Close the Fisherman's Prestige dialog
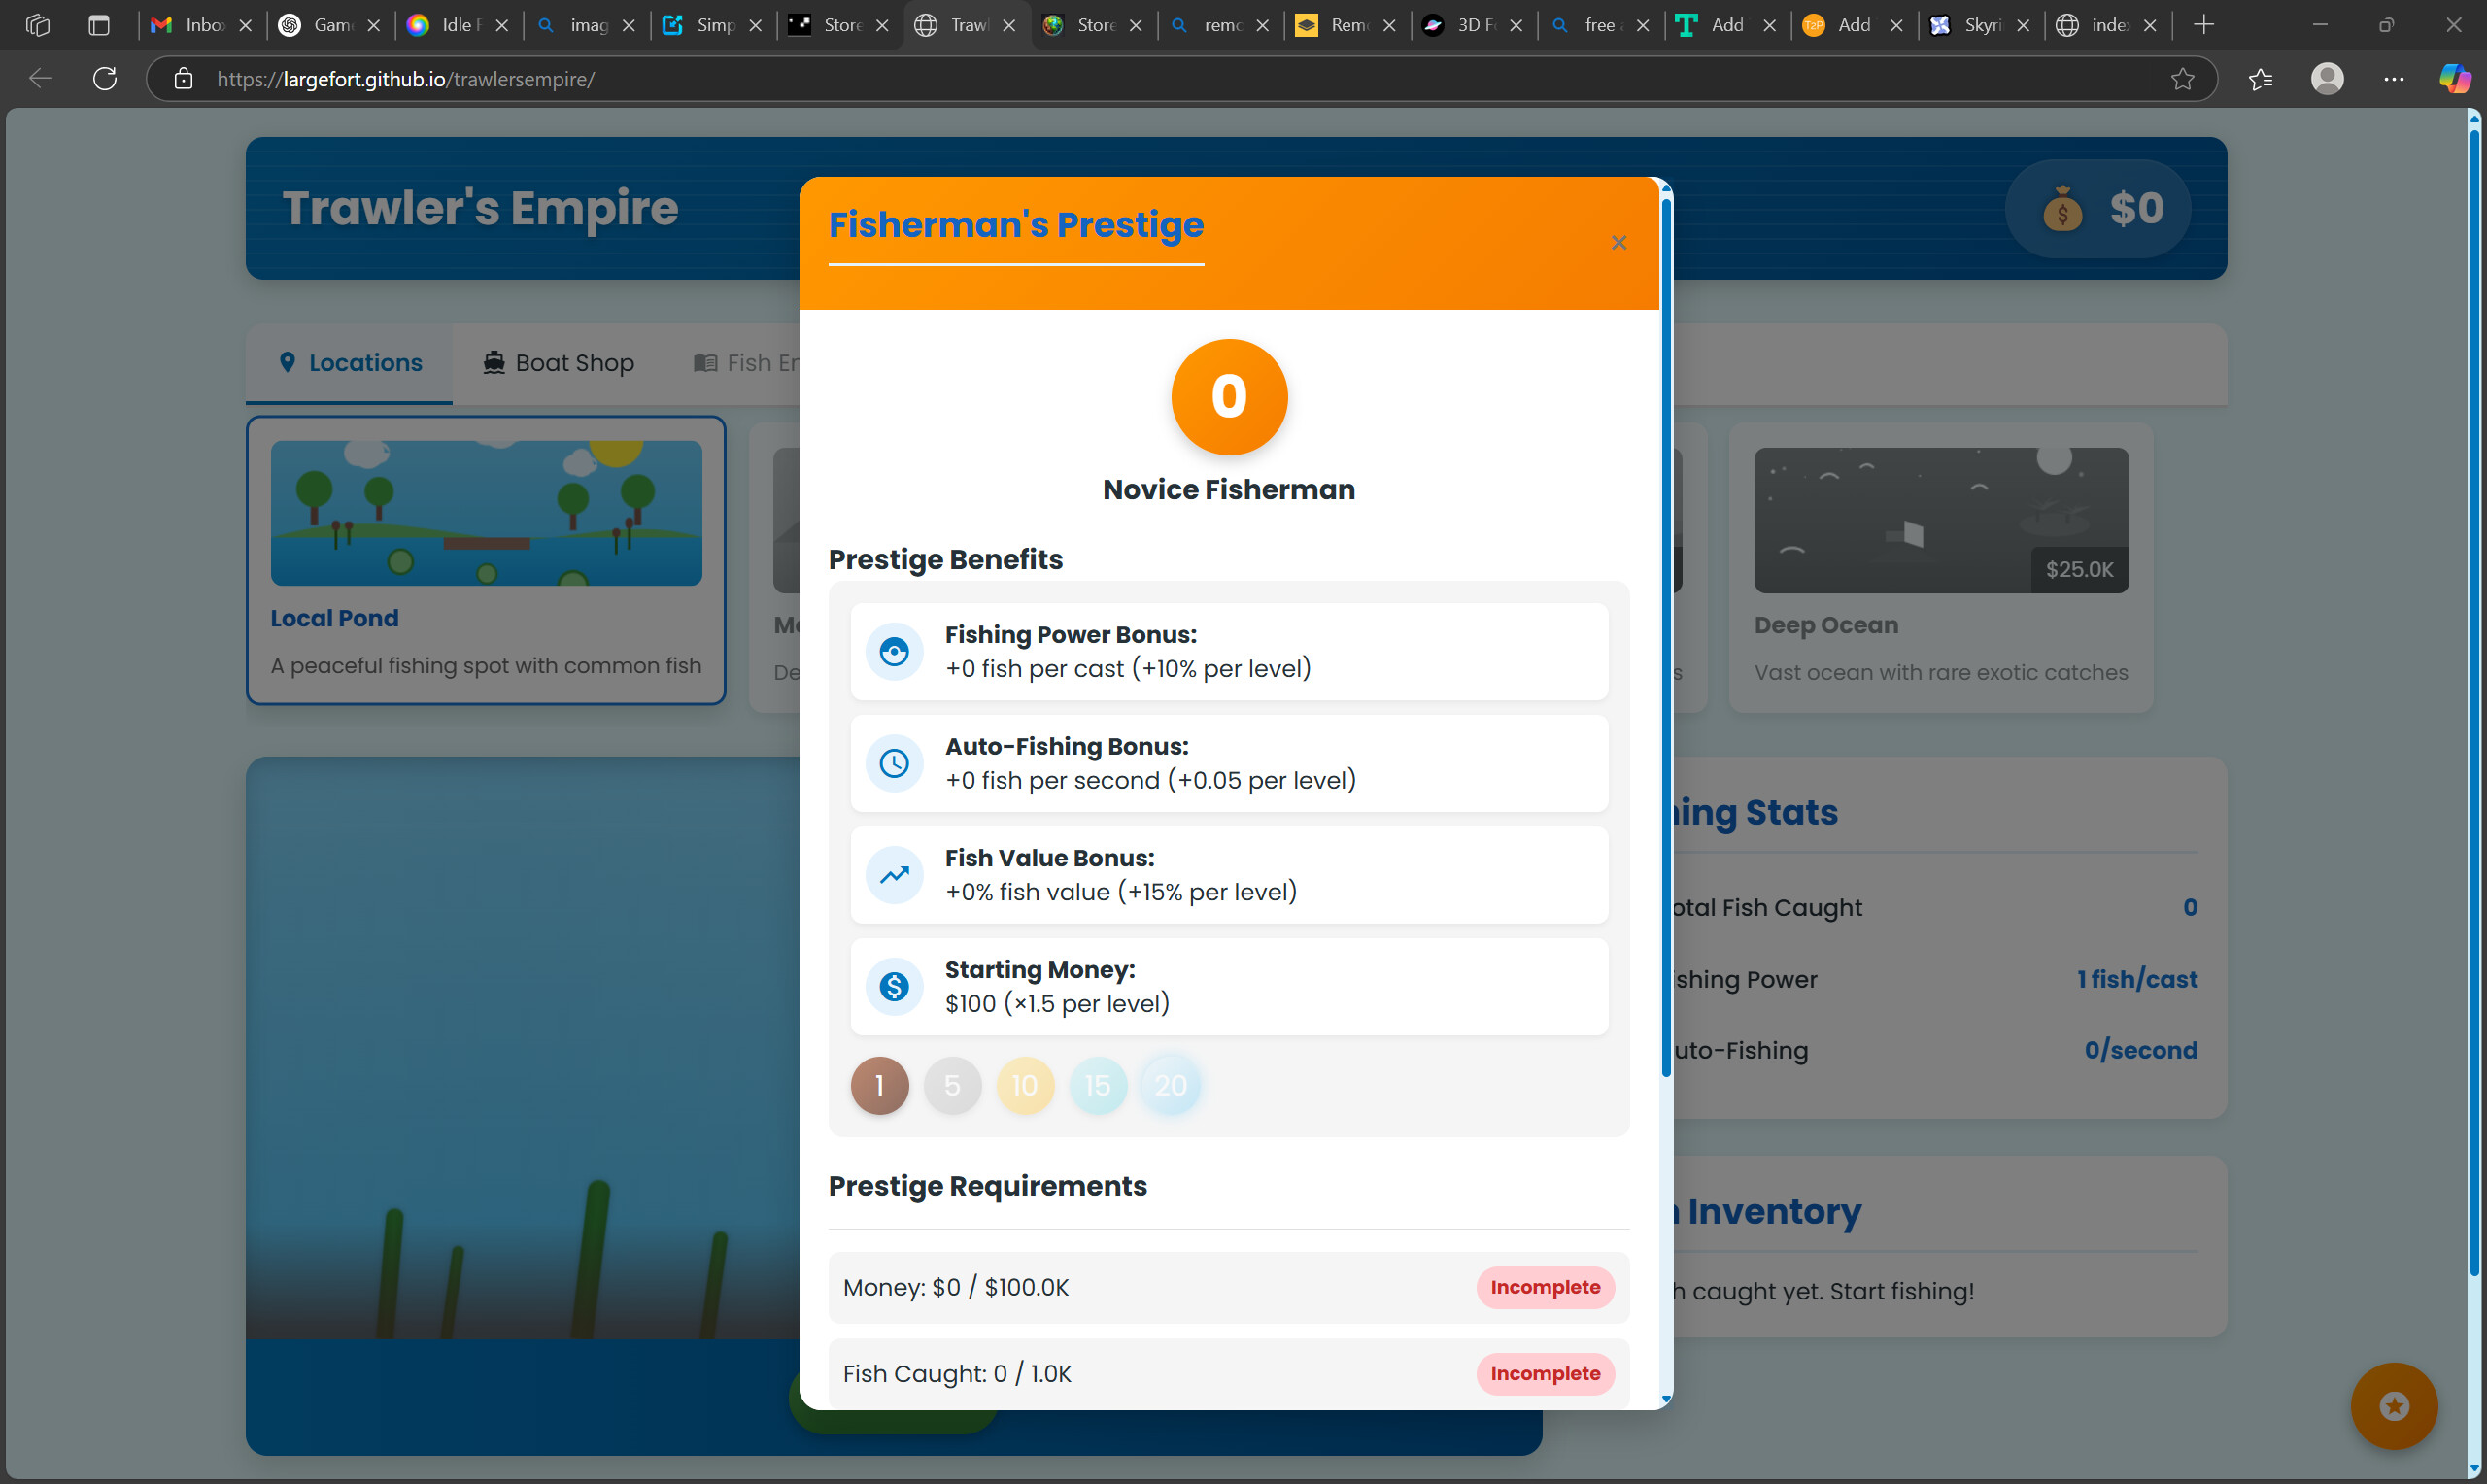Image resolution: width=2487 pixels, height=1484 pixels. [x=1618, y=242]
